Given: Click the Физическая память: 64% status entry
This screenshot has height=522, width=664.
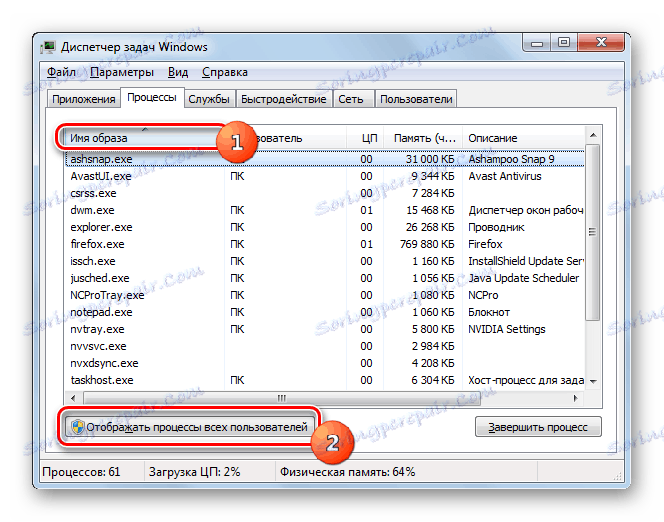Looking at the screenshot, I should pos(347,472).
